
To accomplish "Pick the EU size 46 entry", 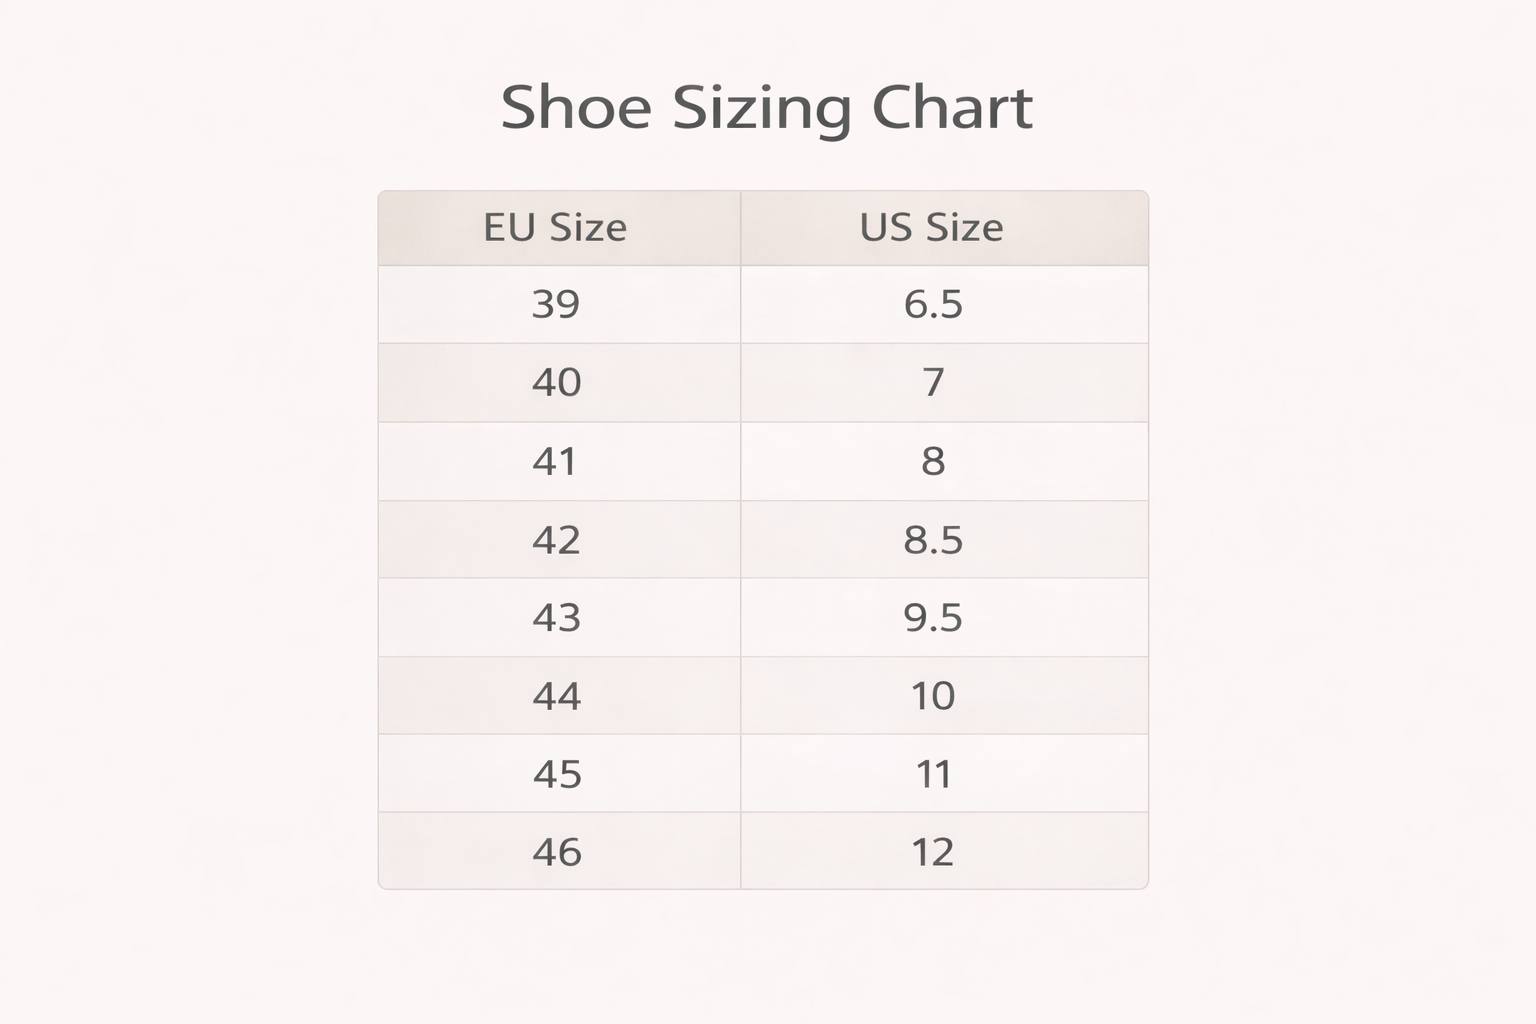I will 556,852.
